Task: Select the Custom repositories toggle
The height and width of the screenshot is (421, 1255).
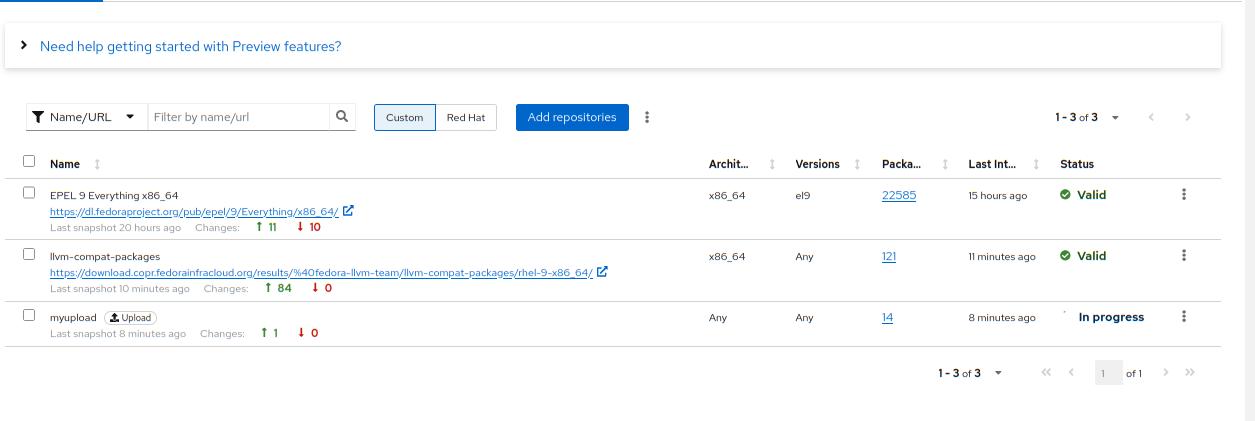Action: (405, 118)
